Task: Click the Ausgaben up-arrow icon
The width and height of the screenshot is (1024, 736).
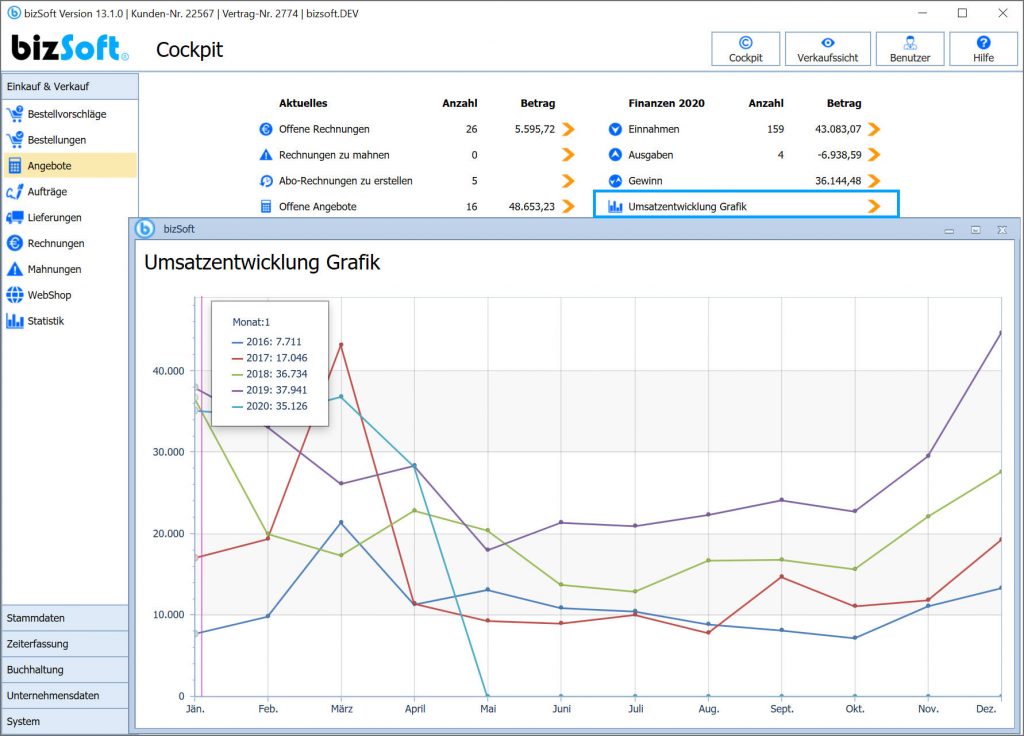Action: click(615, 155)
